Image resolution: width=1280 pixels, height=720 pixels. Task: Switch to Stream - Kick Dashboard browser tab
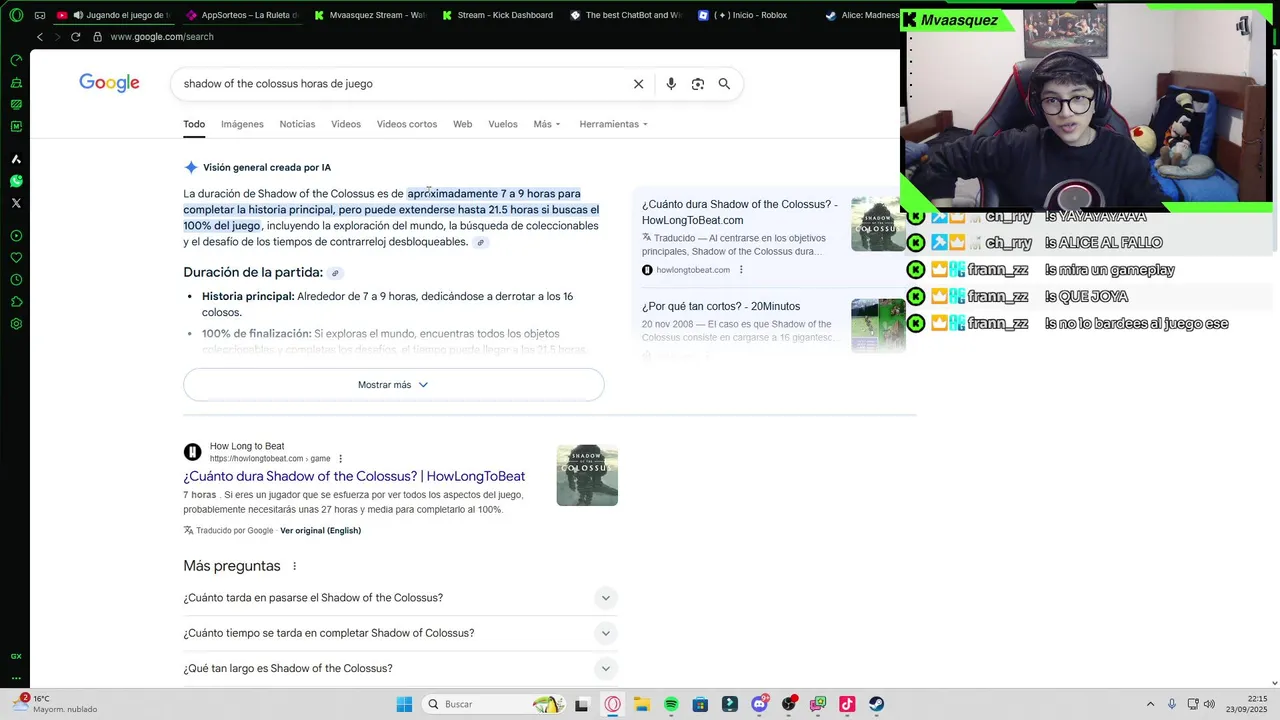pyautogui.click(x=497, y=15)
